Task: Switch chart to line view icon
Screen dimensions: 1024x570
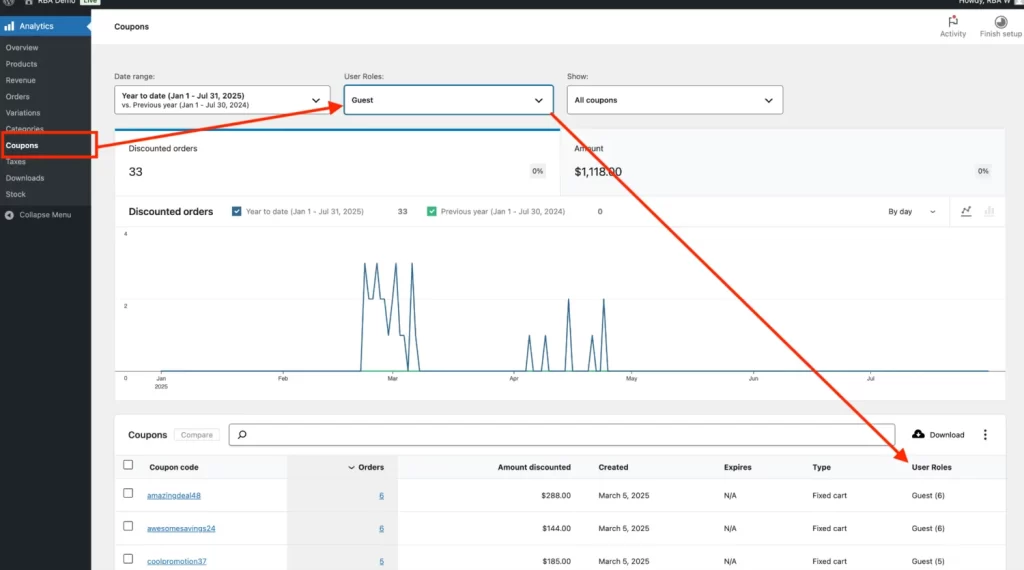Action: point(966,212)
